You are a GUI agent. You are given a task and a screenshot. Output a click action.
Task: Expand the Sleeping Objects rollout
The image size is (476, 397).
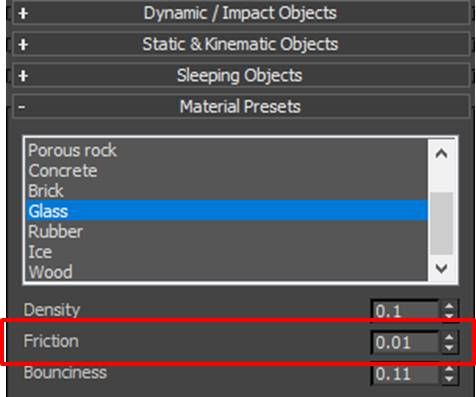[241, 75]
